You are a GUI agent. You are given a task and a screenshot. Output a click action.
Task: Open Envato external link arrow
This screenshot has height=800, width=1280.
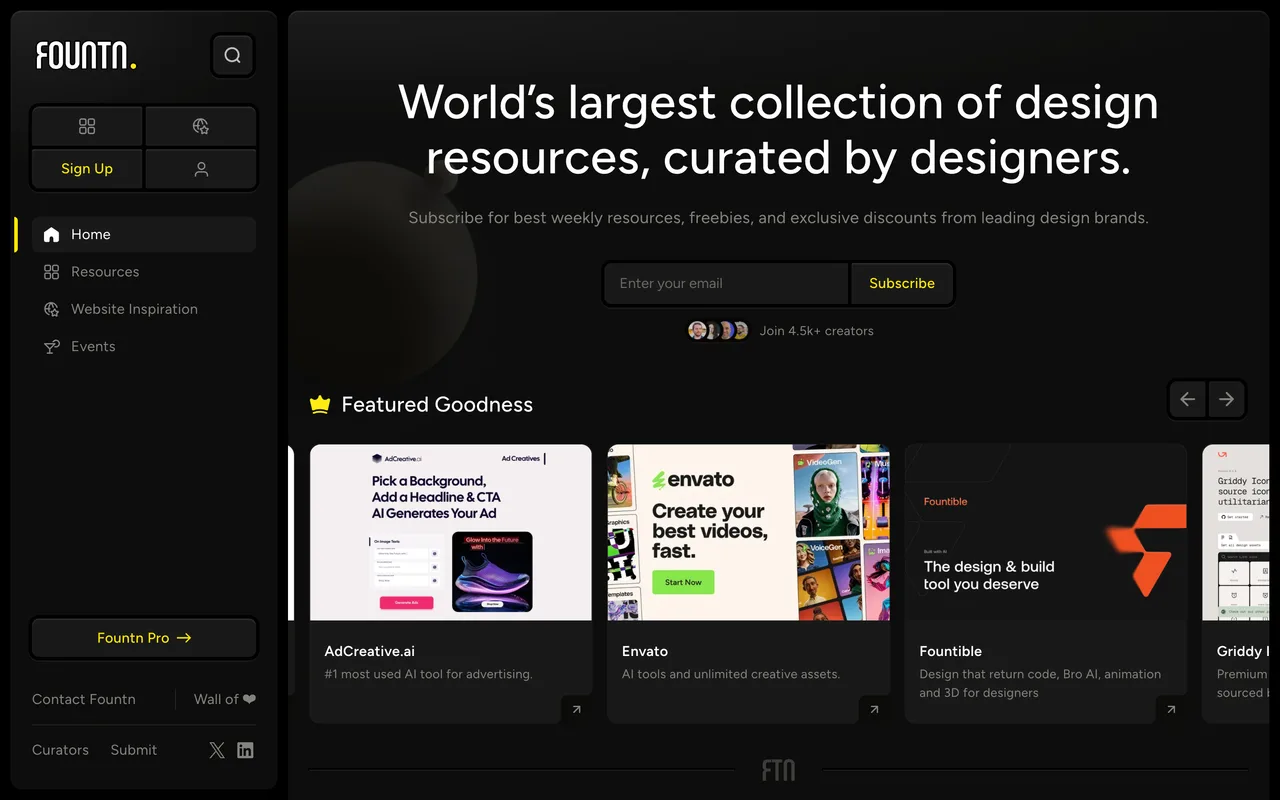[874, 709]
